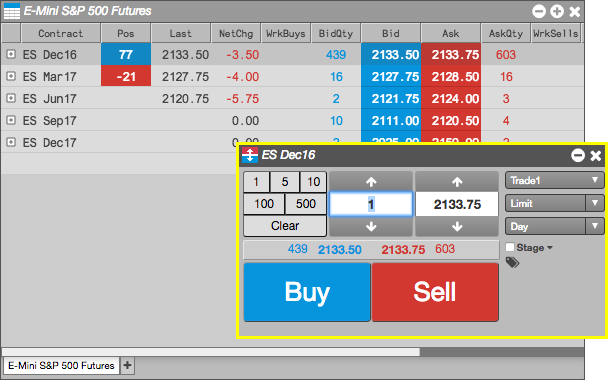This screenshot has height=382, width=611.
Task: Click the NetChg column header
Action: 236,34
